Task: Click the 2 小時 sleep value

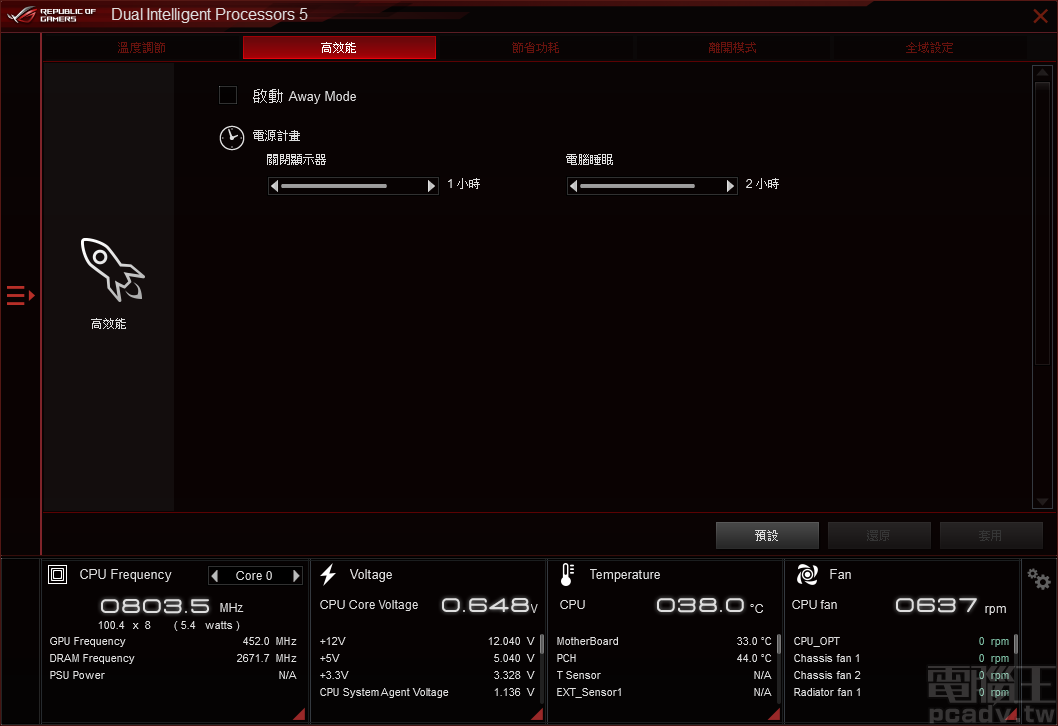Action: [762, 184]
